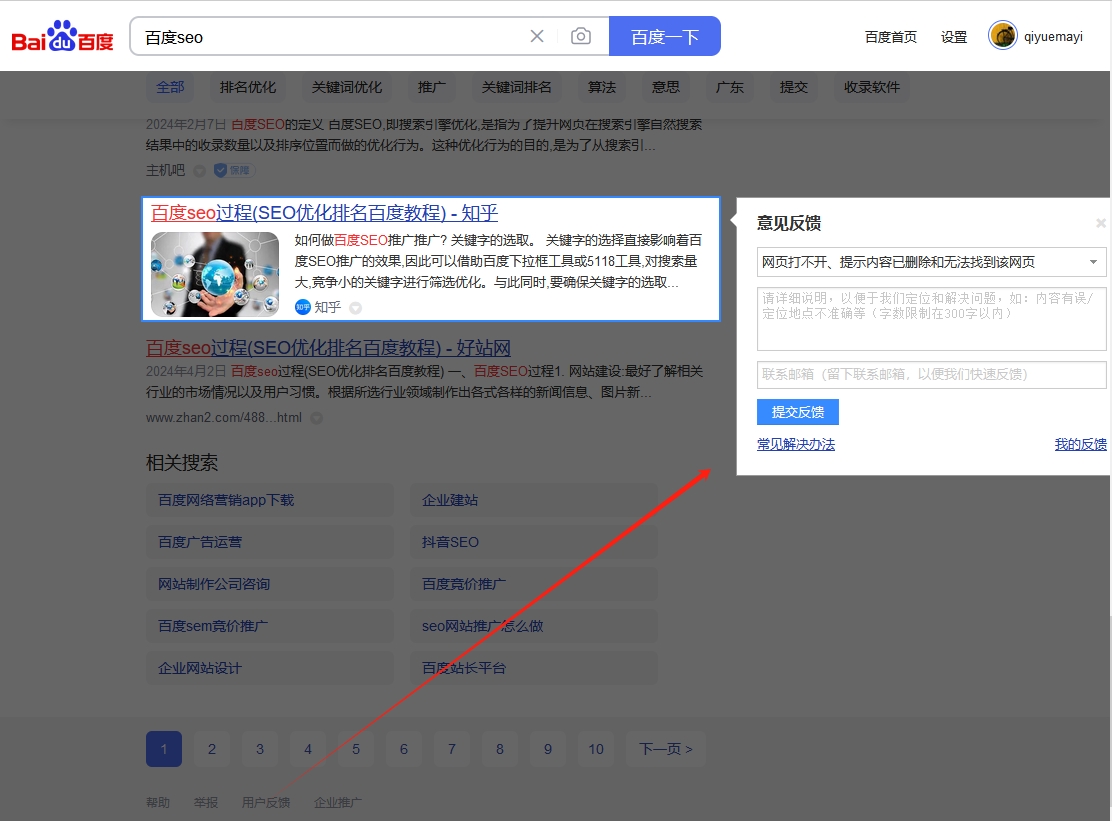Go to results page 7

click(452, 749)
